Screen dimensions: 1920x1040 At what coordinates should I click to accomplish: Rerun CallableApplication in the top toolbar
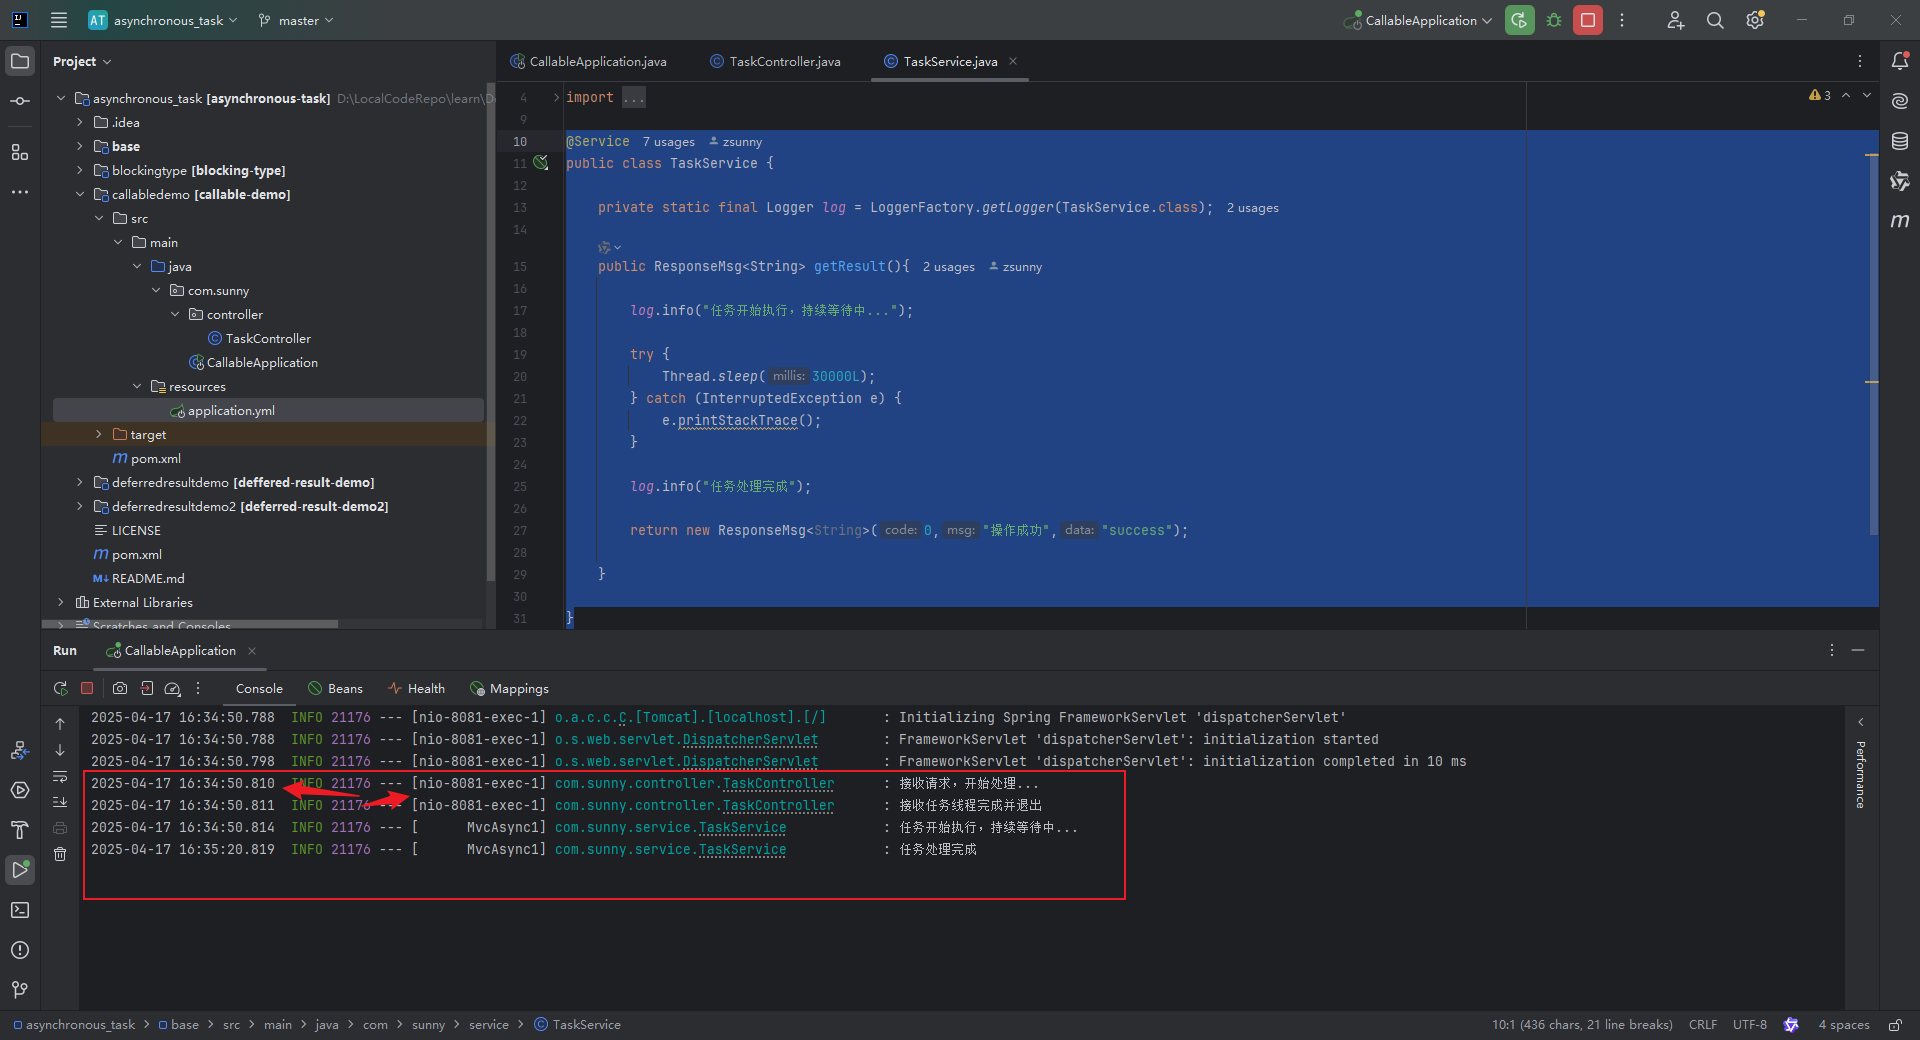(x=1519, y=20)
